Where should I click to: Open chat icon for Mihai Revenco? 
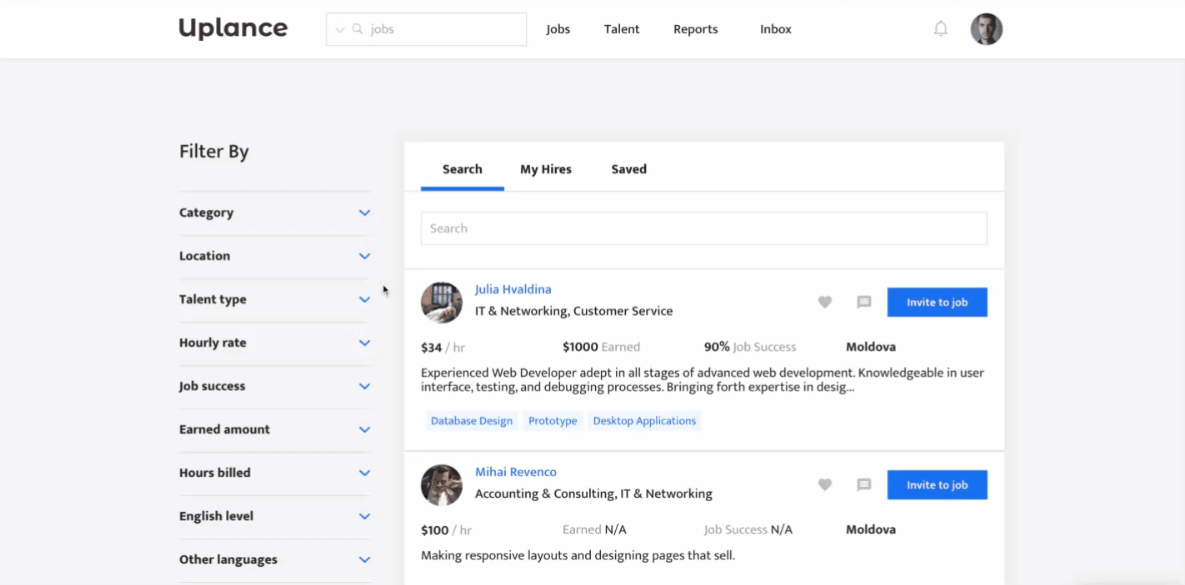[864, 485]
